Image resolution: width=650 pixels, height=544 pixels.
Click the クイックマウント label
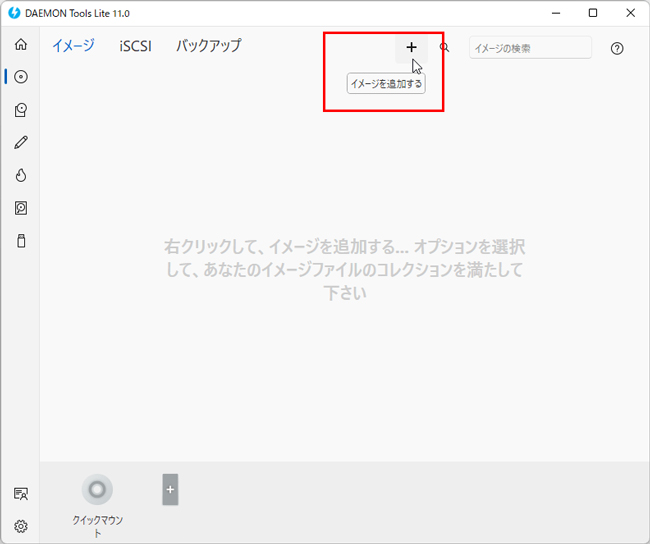(97, 526)
